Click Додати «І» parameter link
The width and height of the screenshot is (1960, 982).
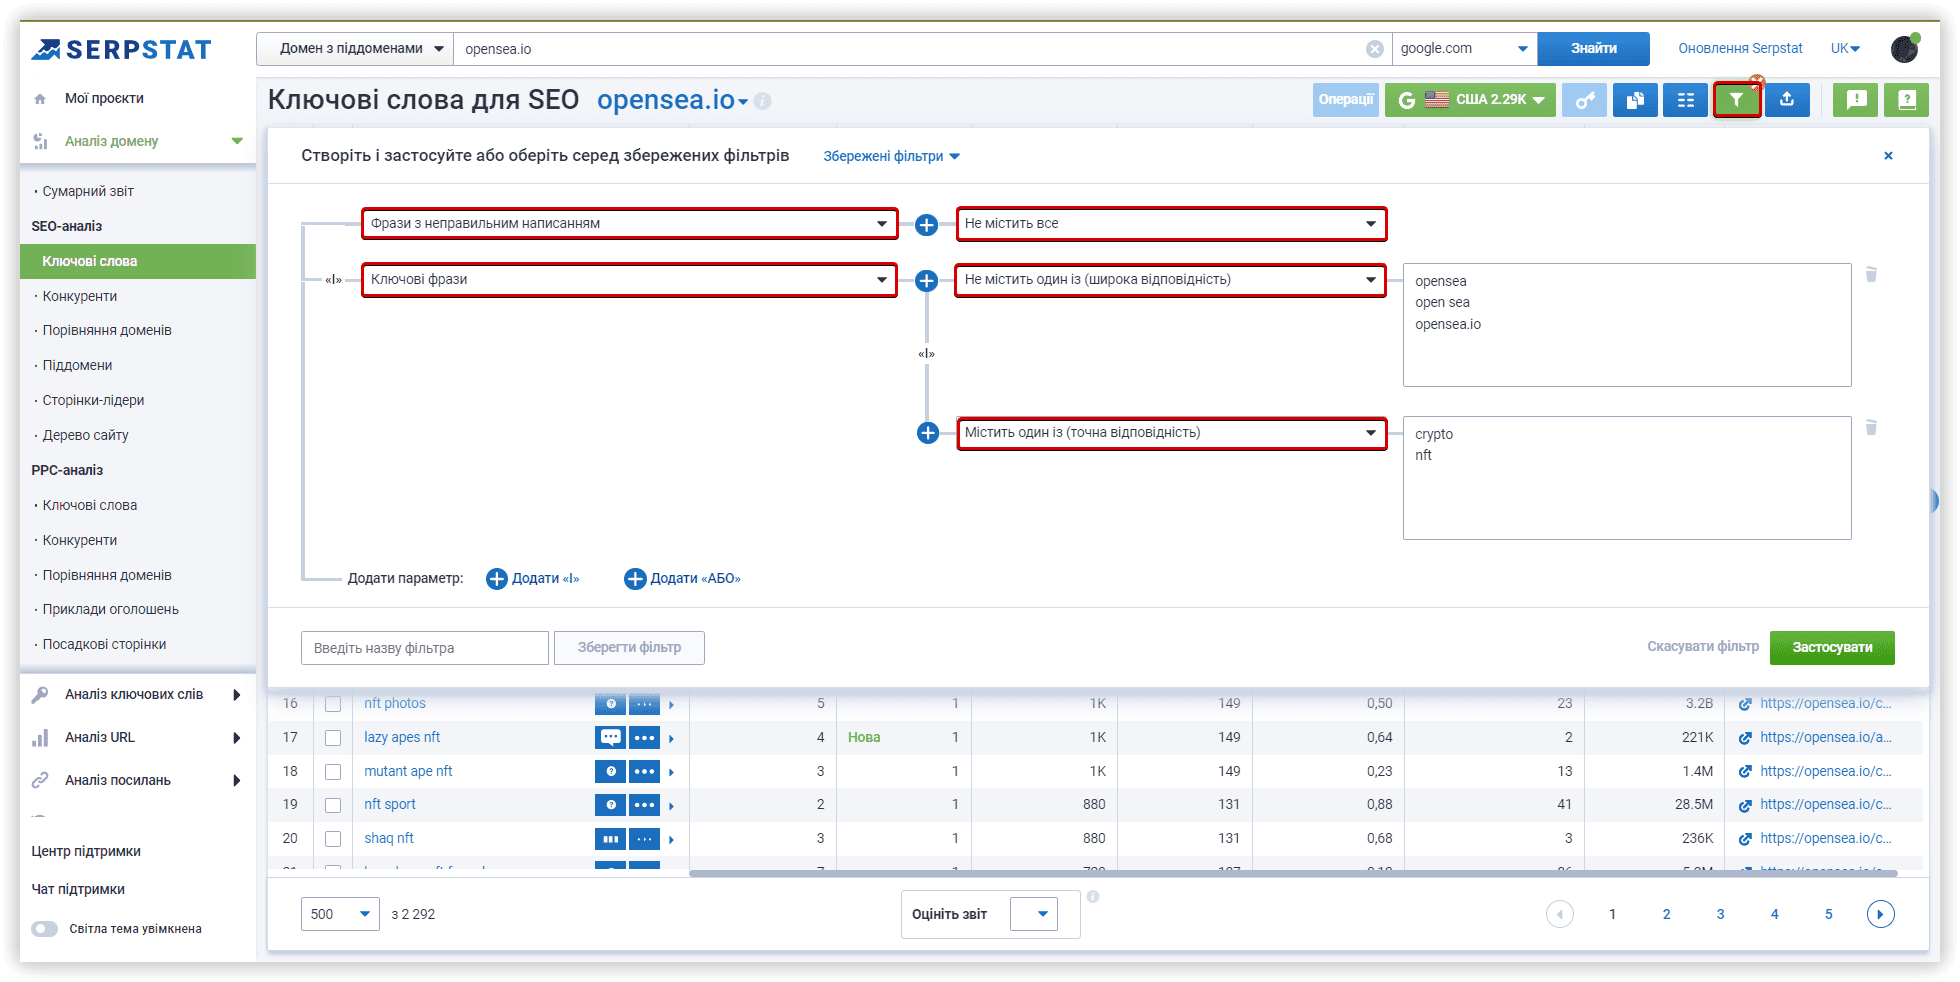[533, 579]
